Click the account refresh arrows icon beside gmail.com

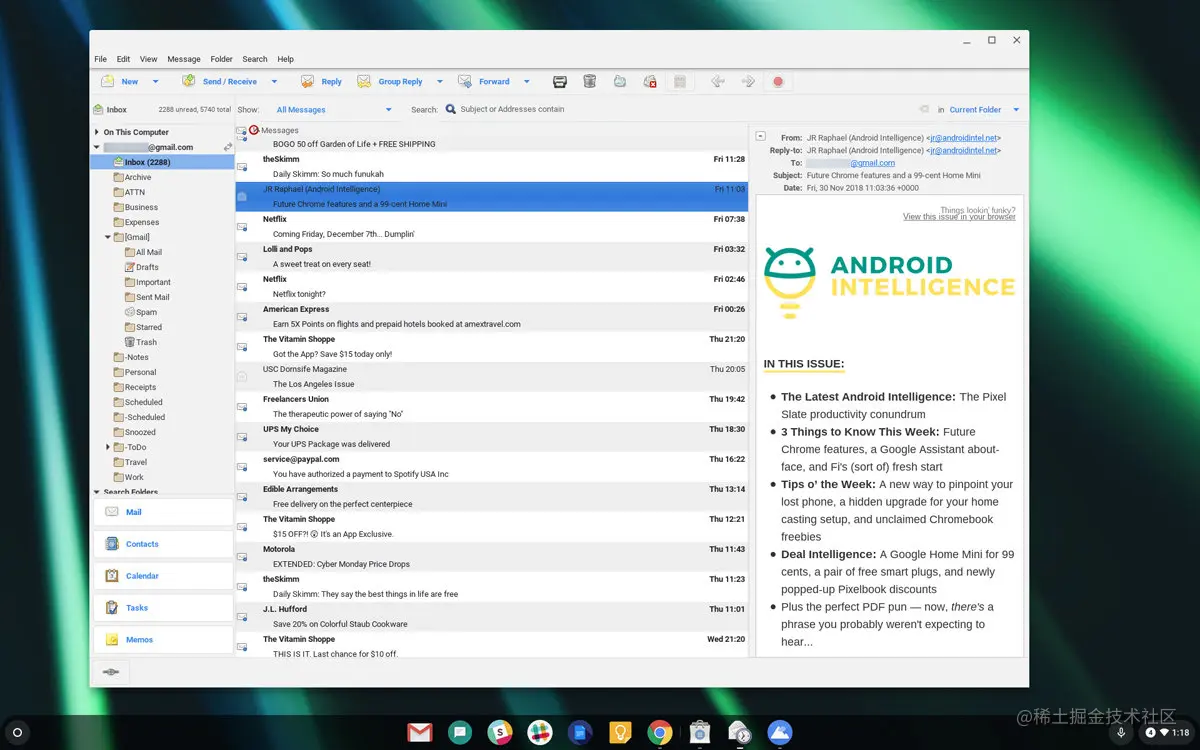[228, 147]
